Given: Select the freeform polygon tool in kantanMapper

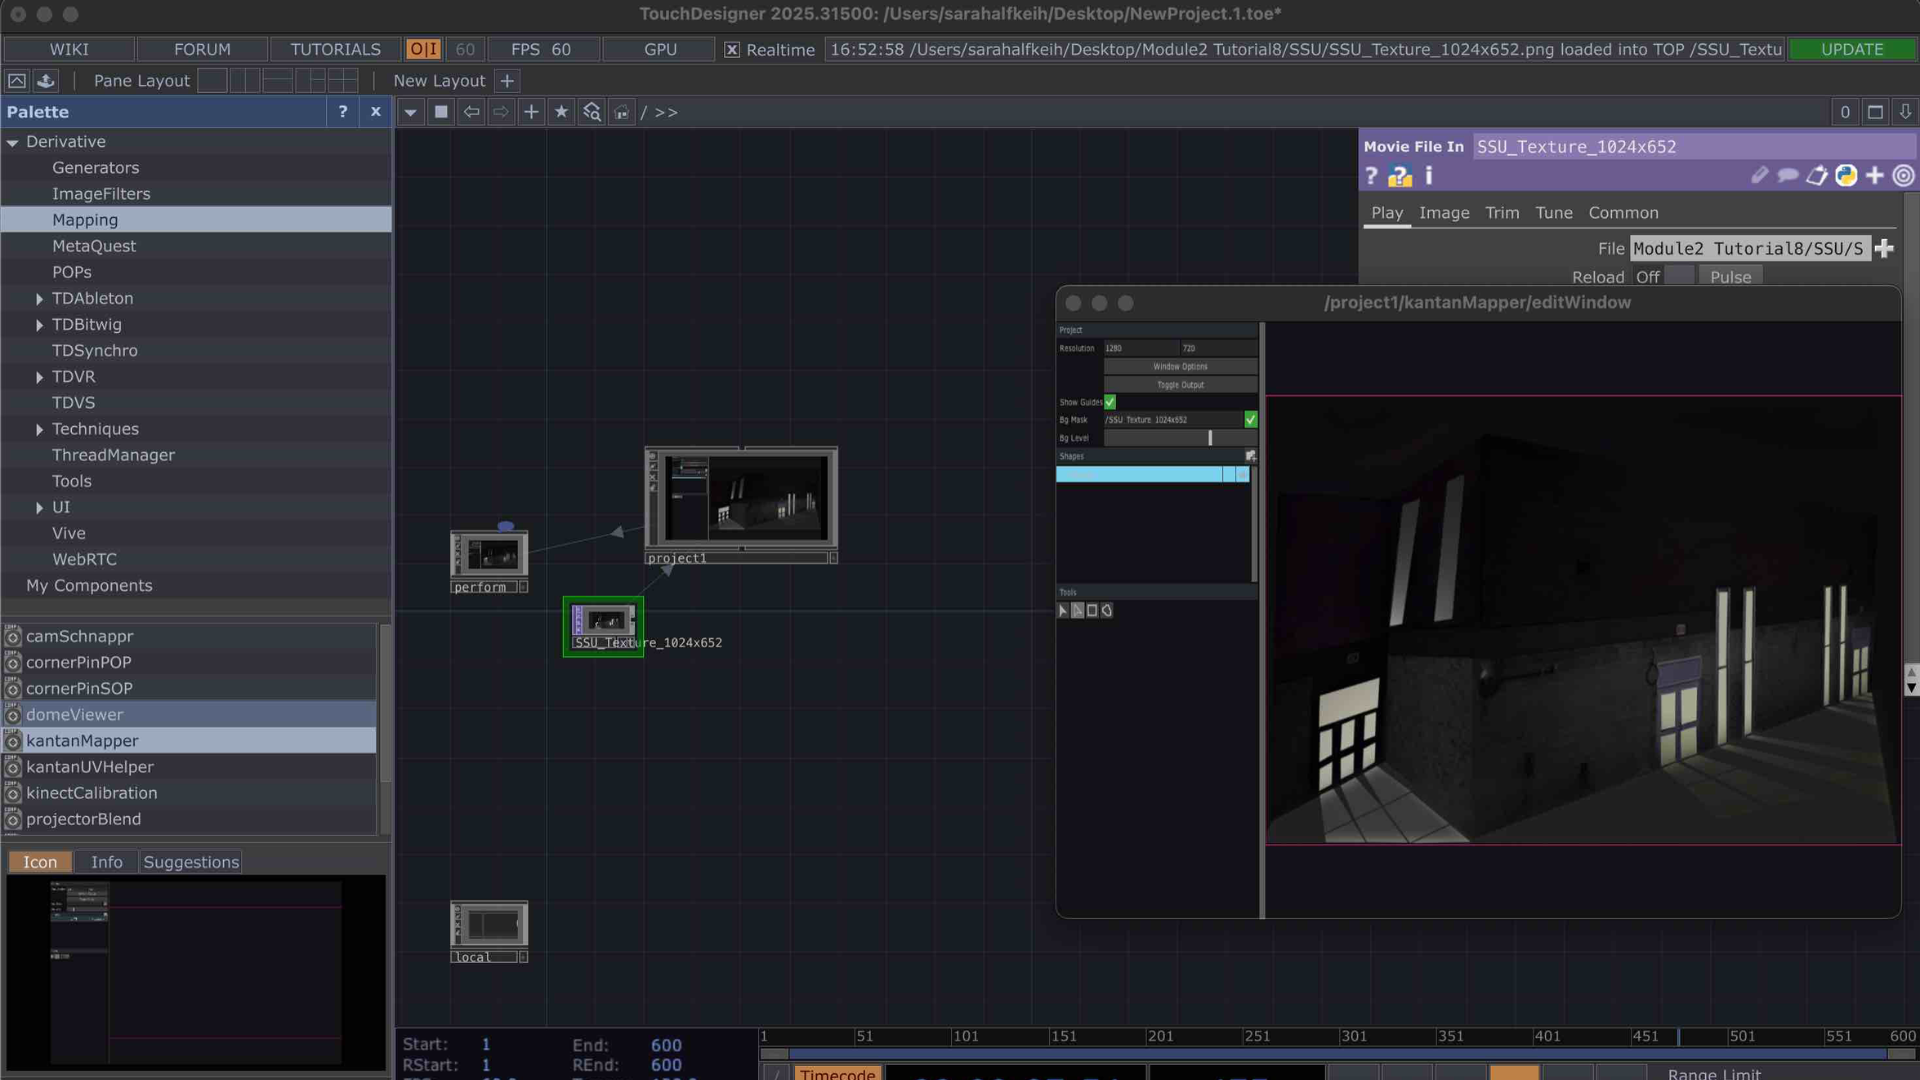Looking at the screenshot, I should tap(1106, 611).
